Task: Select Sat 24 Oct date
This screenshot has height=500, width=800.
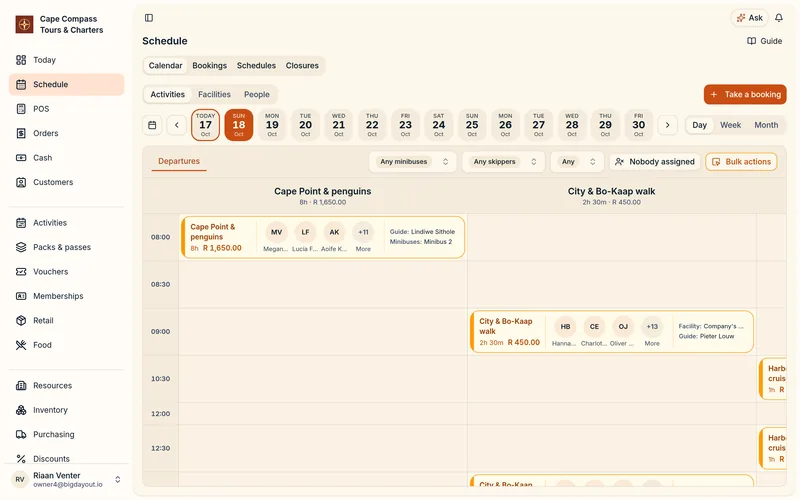Action: tap(439, 125)
